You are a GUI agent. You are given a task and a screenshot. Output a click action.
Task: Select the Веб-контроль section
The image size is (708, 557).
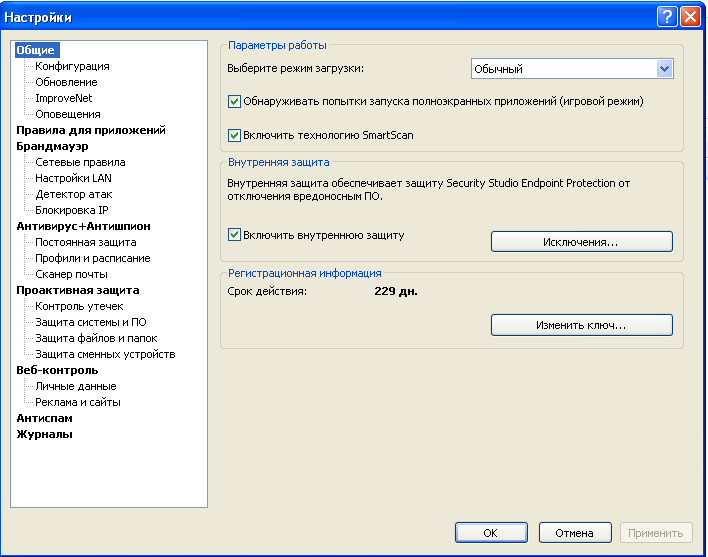[x=57, y=370]
